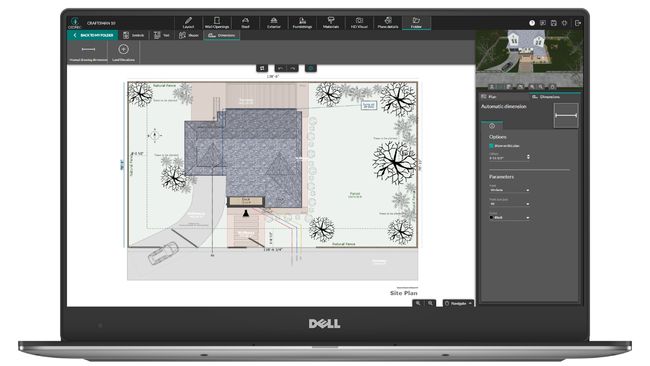Open the Wall Openings tab
The width and height of the screenshot is (650, 366).
pyautogui.click(x=217, y=23)
